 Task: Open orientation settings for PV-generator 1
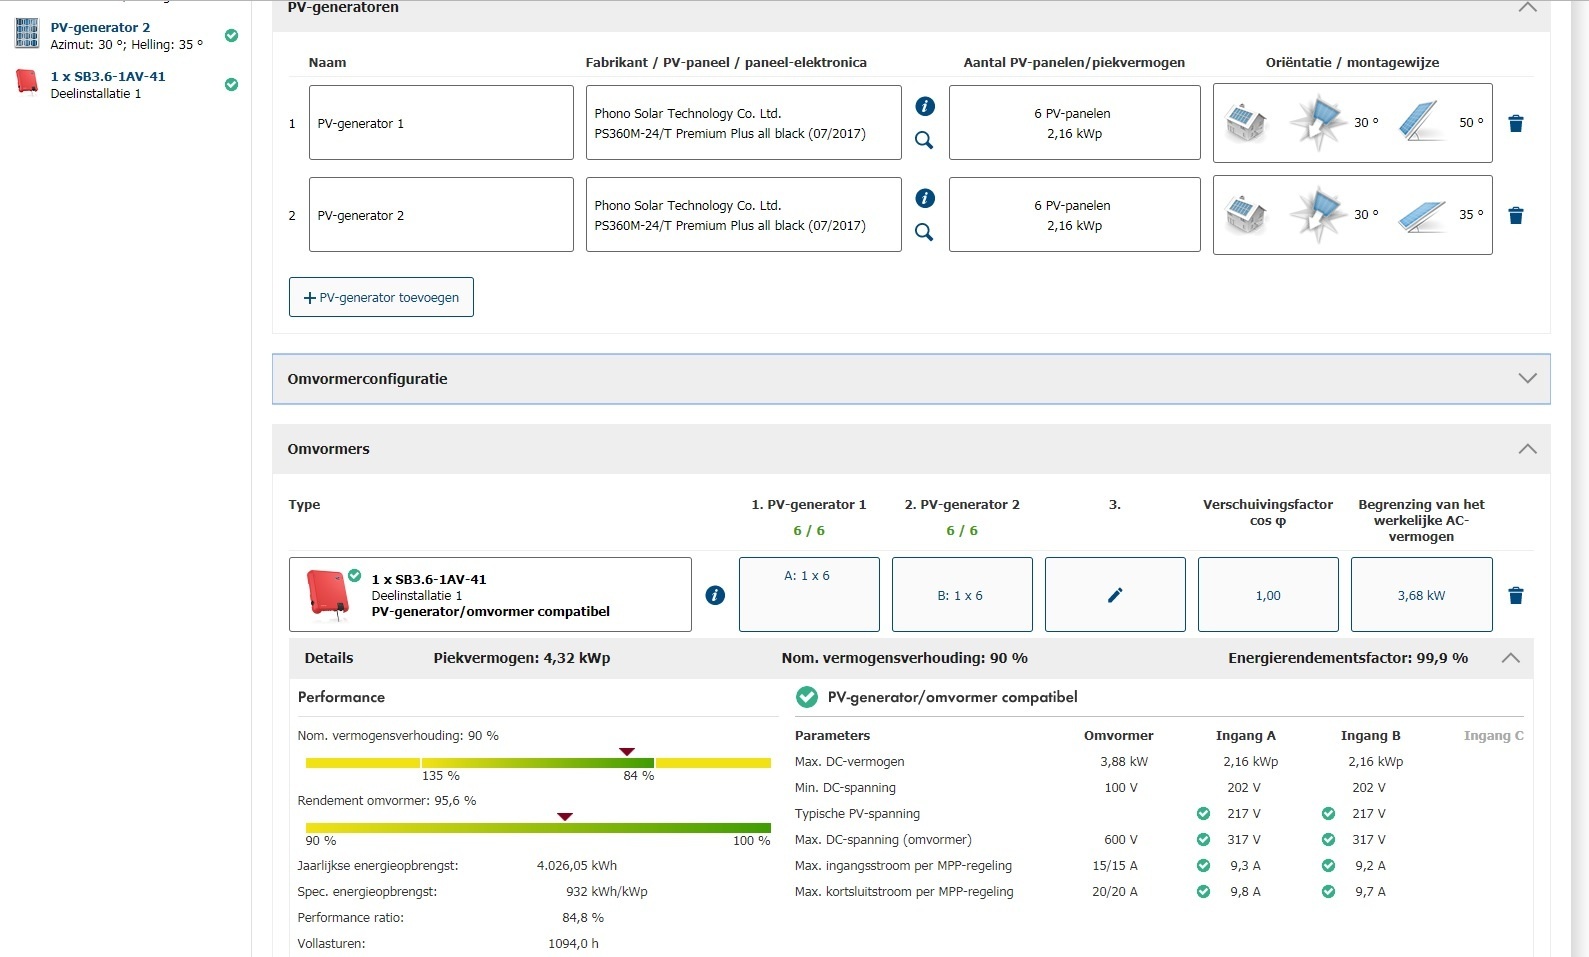click(1352, 123)
